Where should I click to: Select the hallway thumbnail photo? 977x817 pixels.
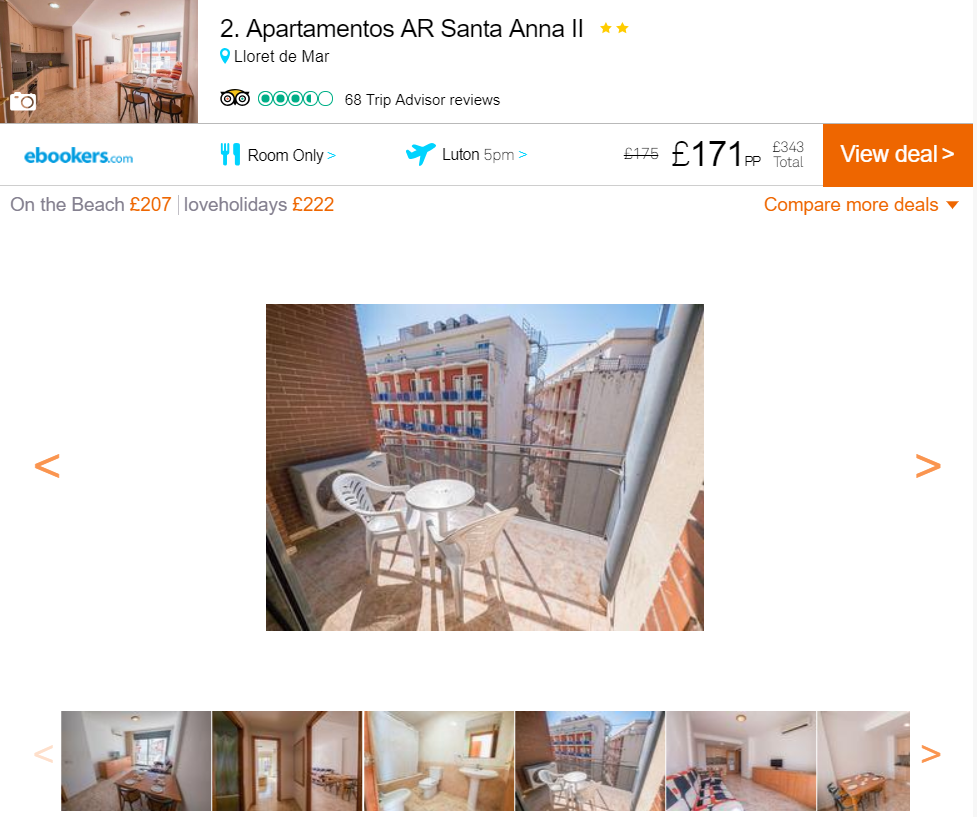(x=287, y=761)
